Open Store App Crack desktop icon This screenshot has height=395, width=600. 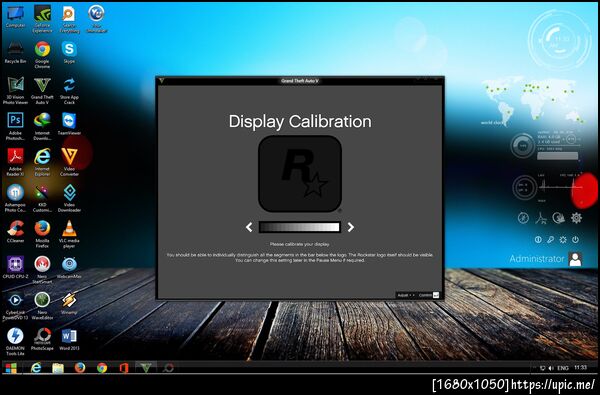(x=69, y=91)
